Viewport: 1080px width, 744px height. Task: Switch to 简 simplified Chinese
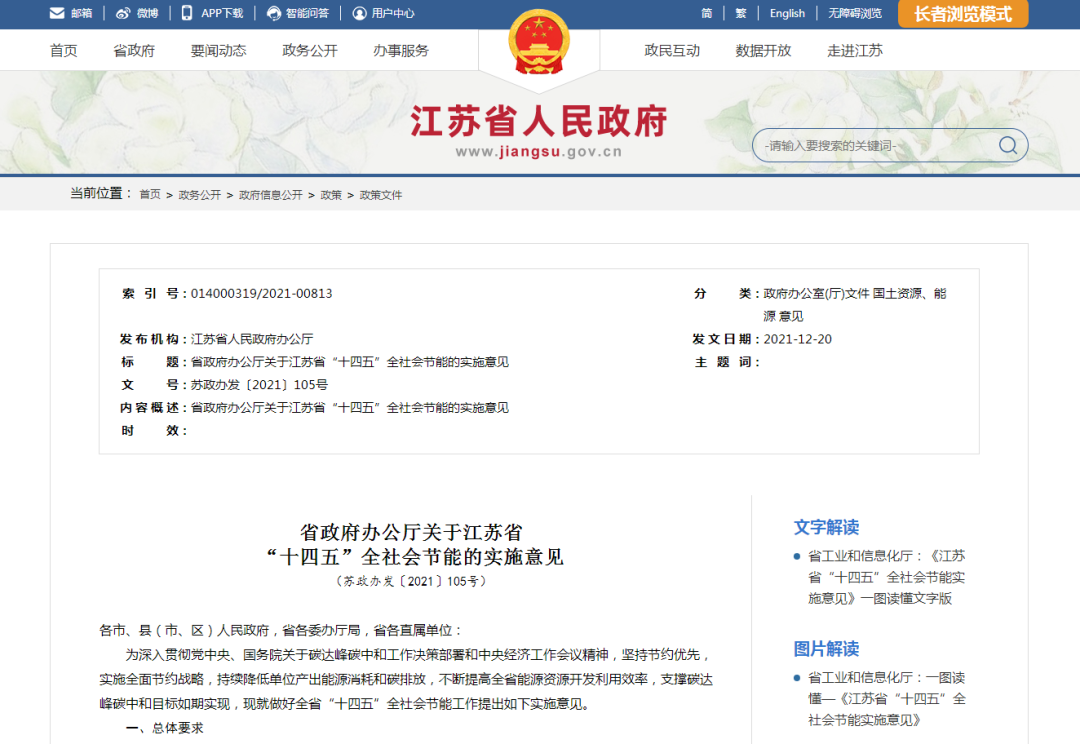(x=706, y=13)
